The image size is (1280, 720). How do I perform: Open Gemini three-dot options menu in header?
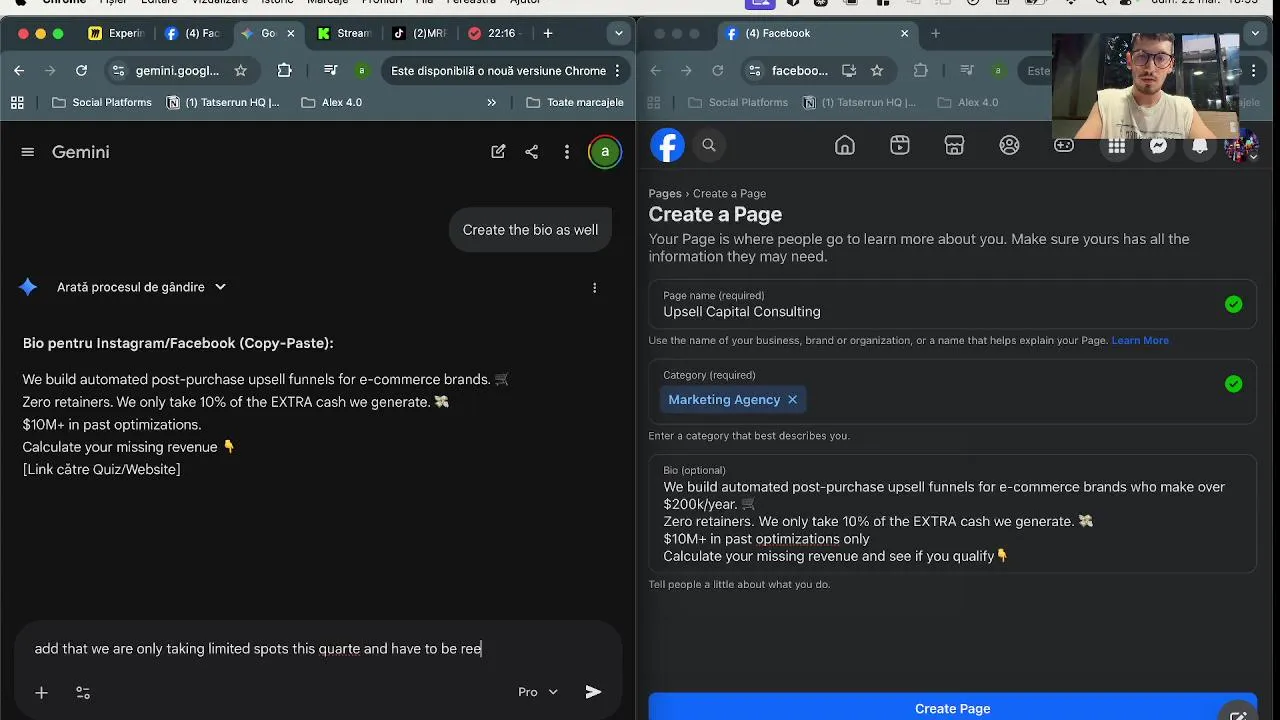point(567,152)
